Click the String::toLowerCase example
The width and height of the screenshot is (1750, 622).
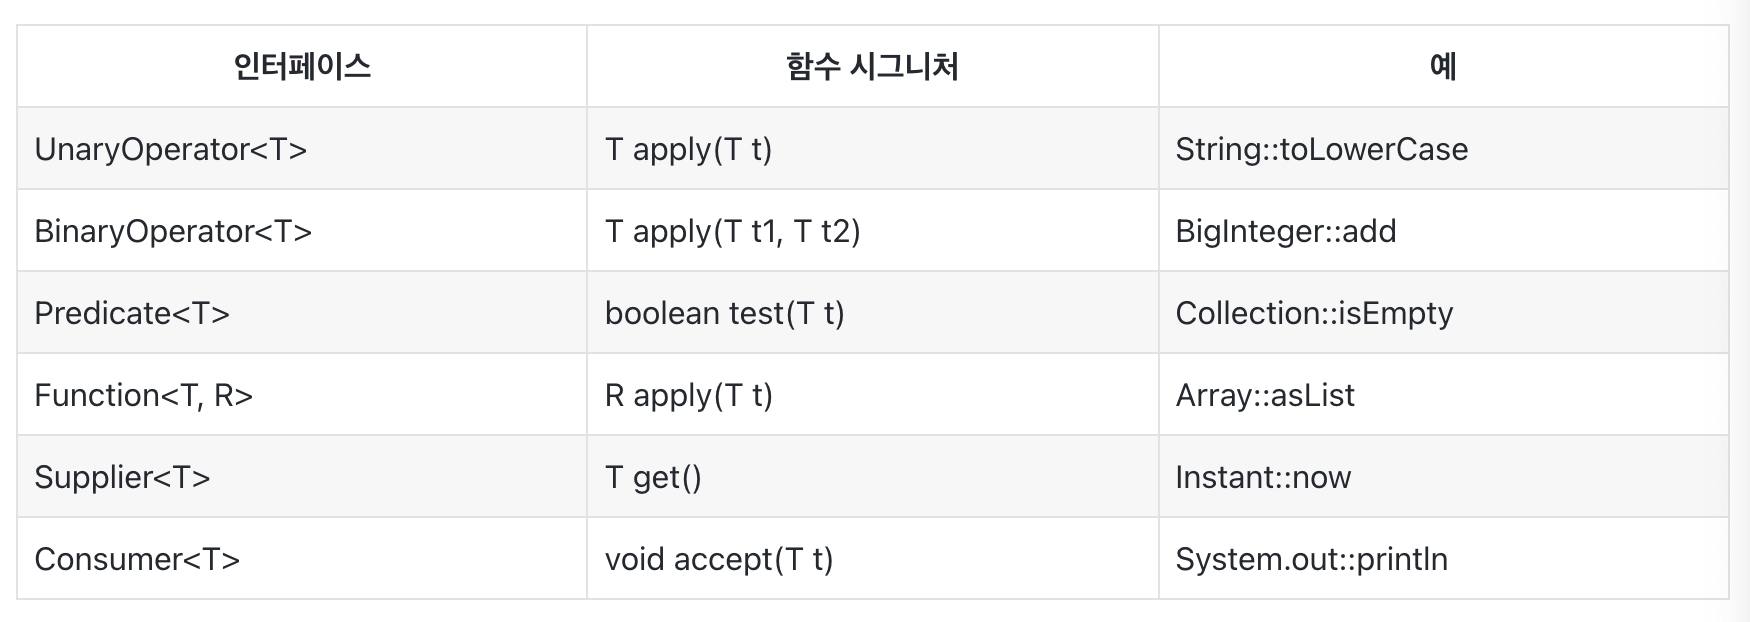1321,149
